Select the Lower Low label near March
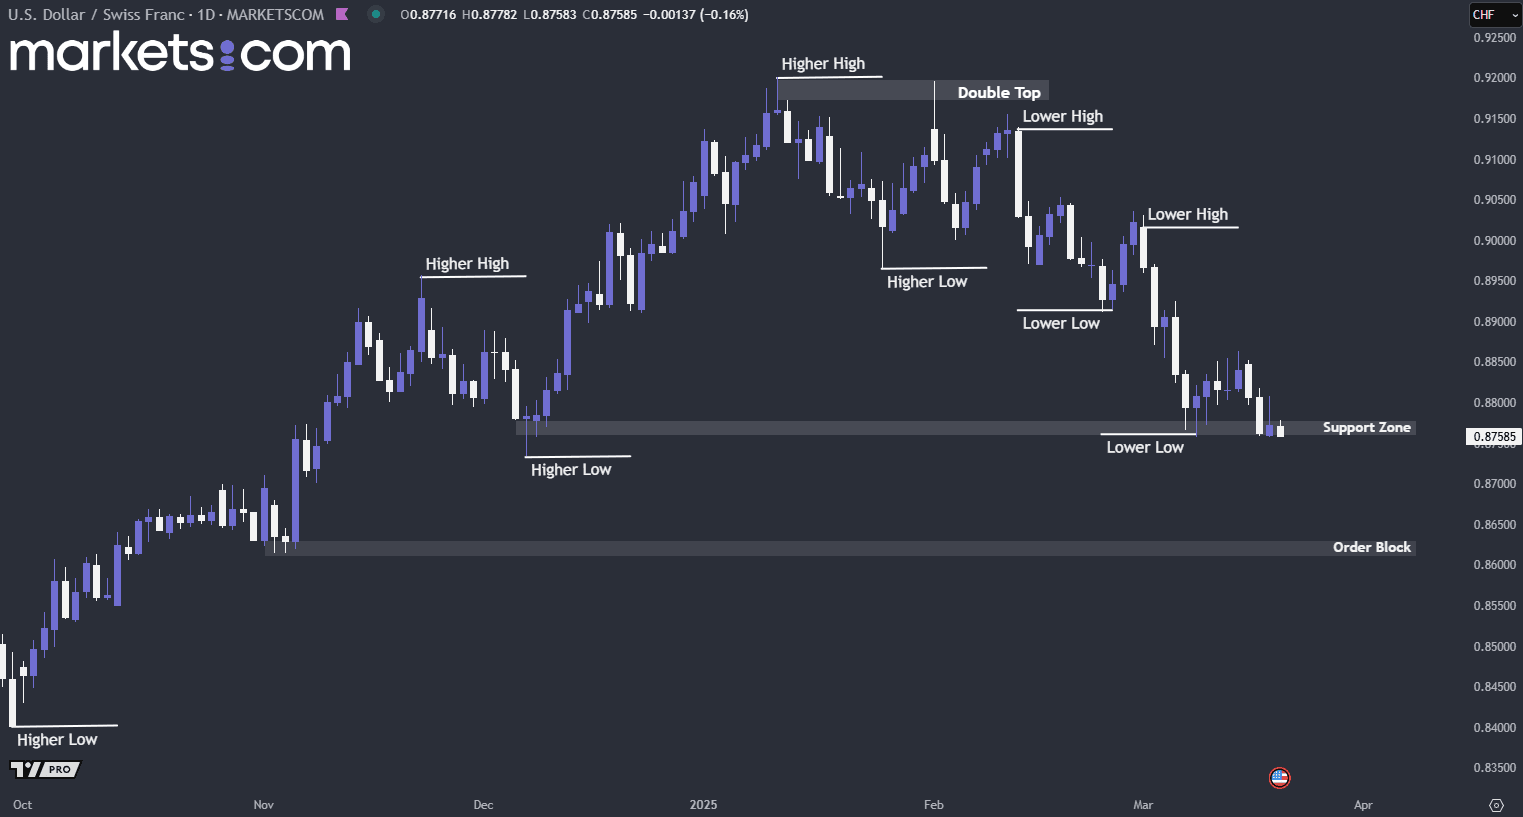 [x=1144, y=447]
